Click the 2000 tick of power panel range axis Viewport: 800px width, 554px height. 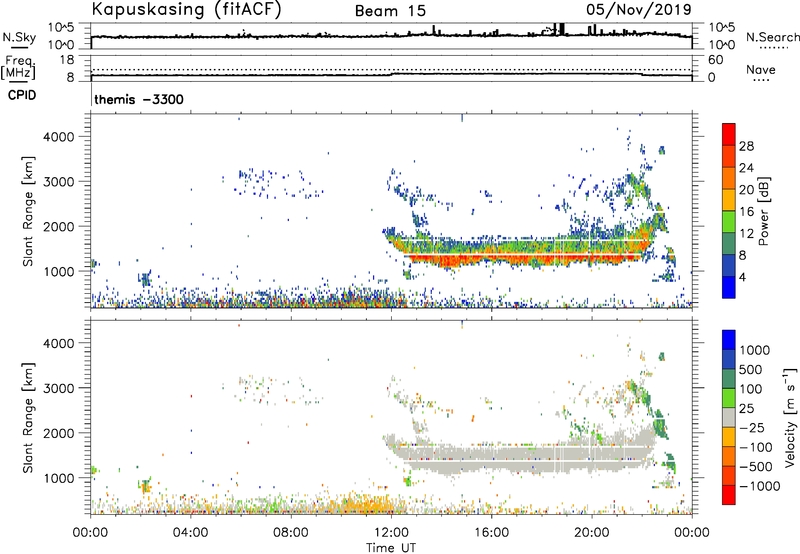(59, 227)
